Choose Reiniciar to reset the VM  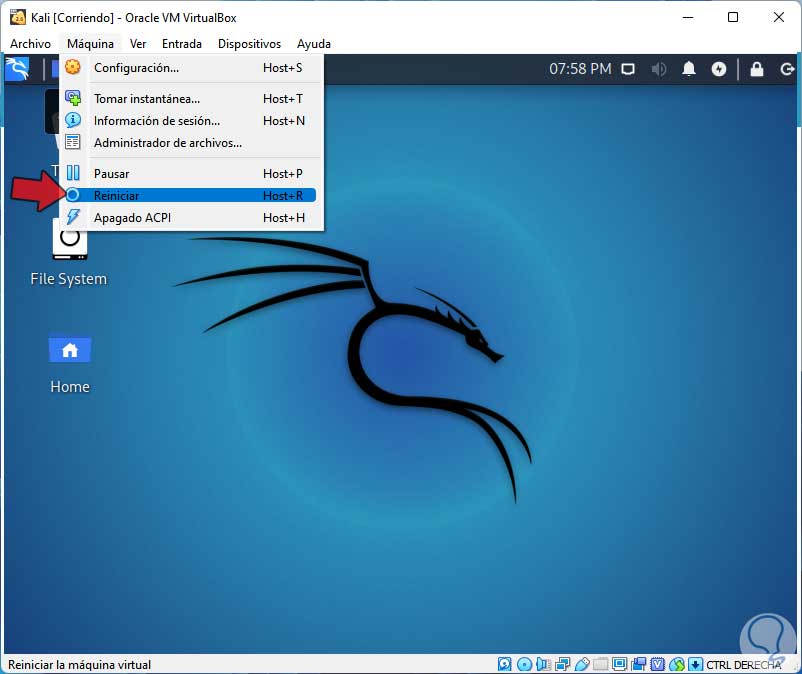[191, 195]
